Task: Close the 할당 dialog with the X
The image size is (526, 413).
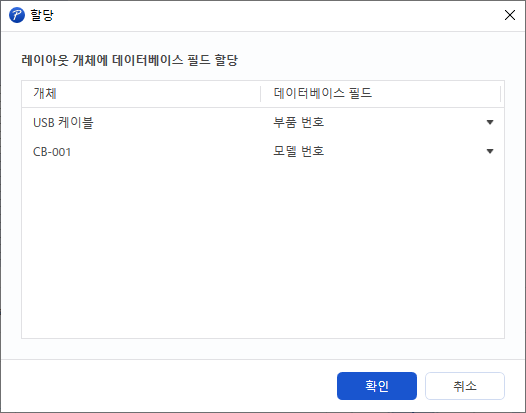Action: [510, 15]
